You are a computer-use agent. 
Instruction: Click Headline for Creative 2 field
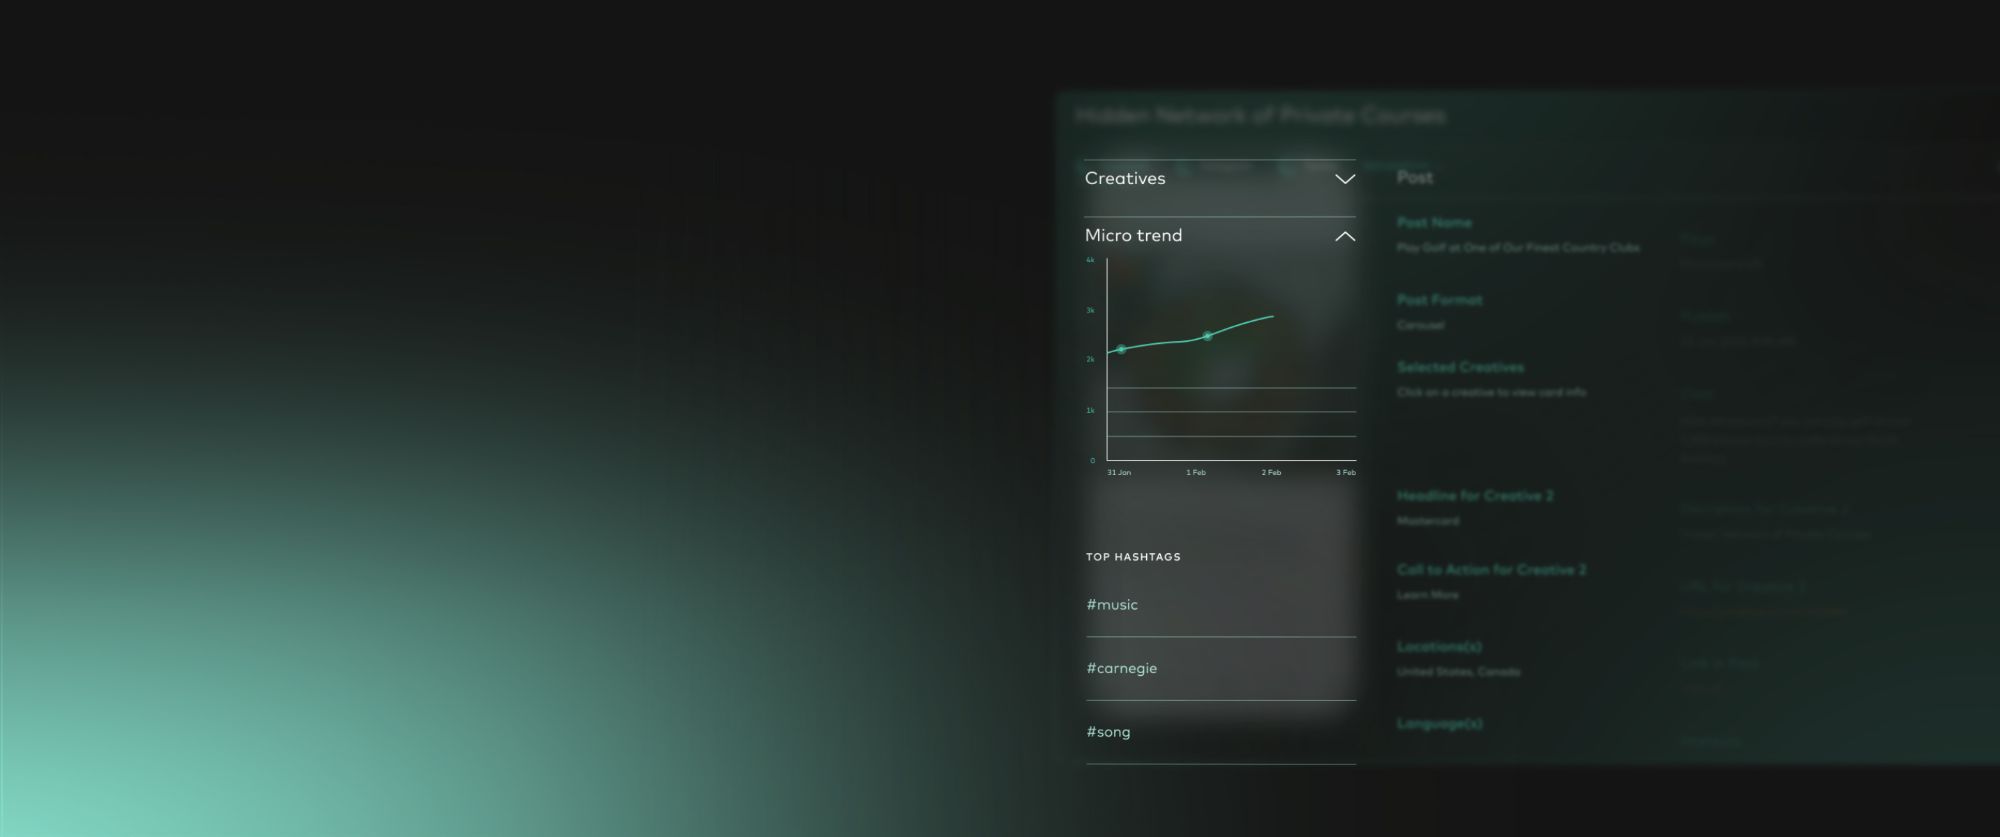coord(1475,496)
